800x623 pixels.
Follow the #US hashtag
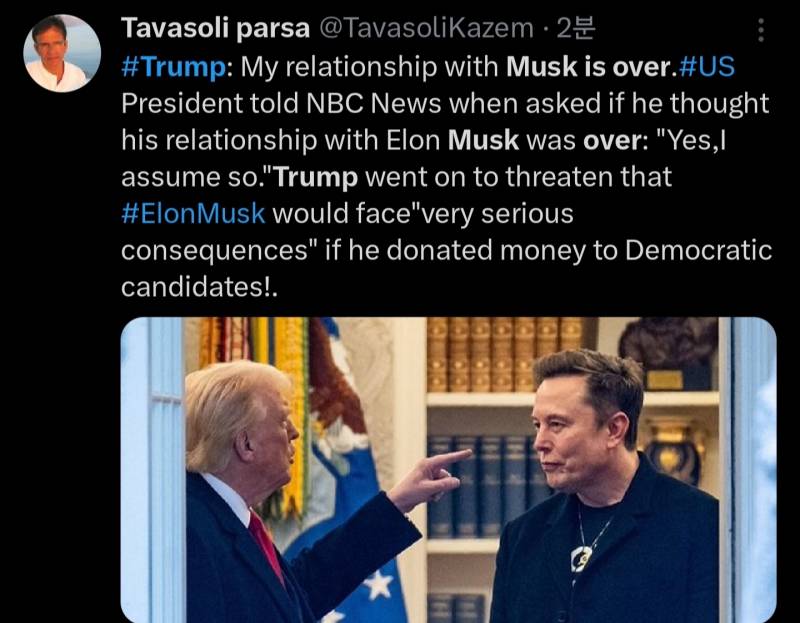coord(708,66)
